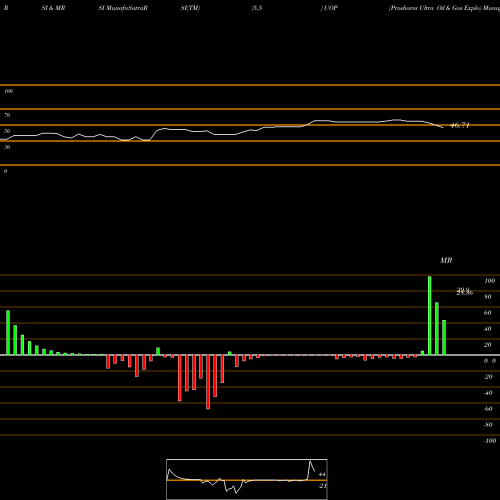This screenshot has width=500, height=500.
Task: Click the MR chart's -40 scale label
Action: coord(488,393)
